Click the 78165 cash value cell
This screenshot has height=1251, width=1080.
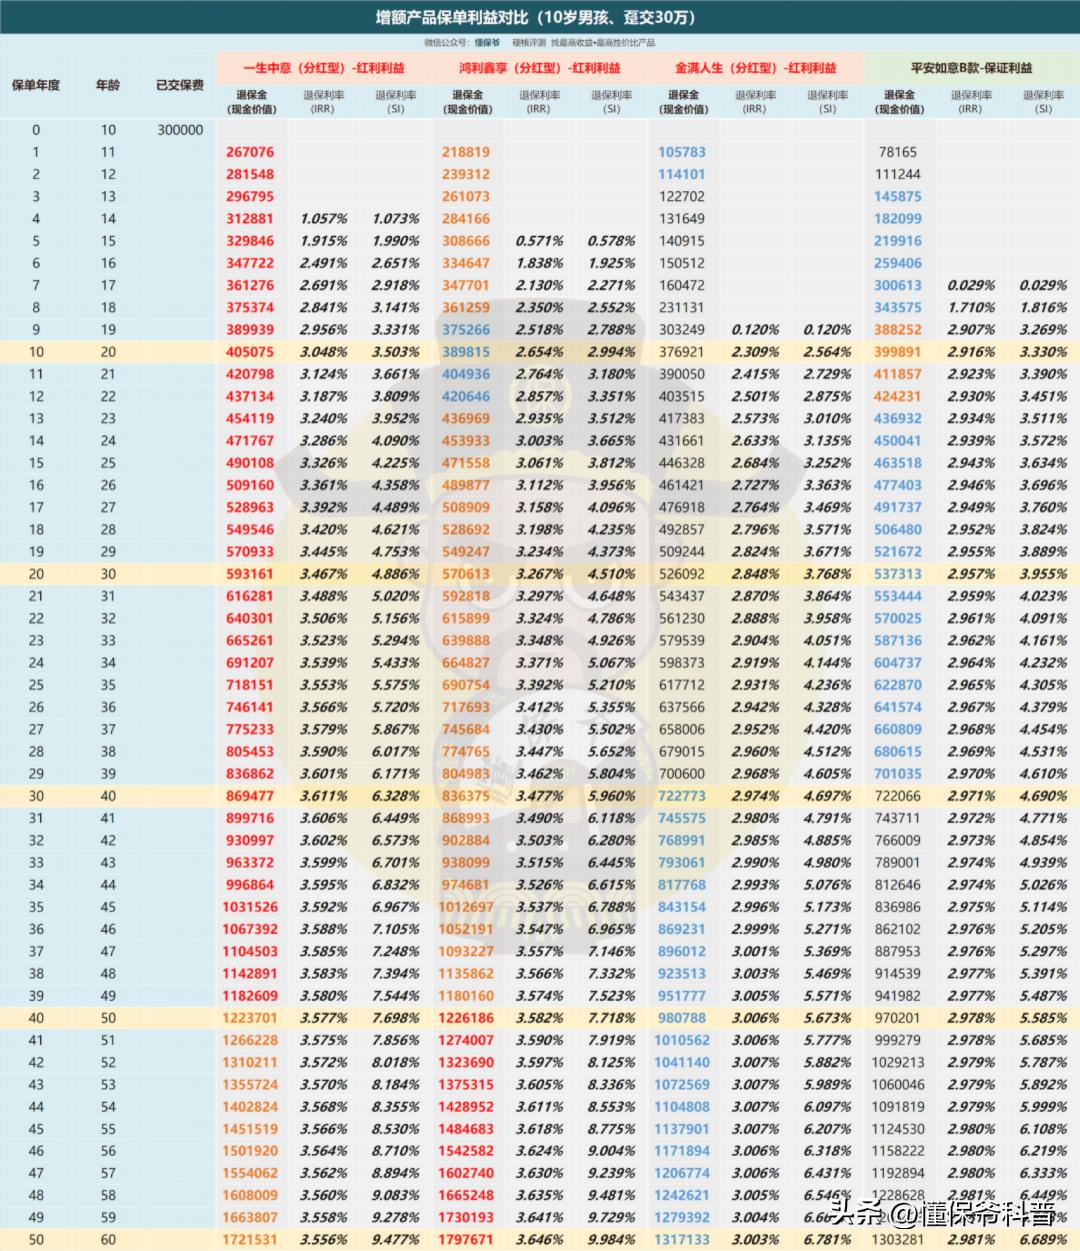898,152
